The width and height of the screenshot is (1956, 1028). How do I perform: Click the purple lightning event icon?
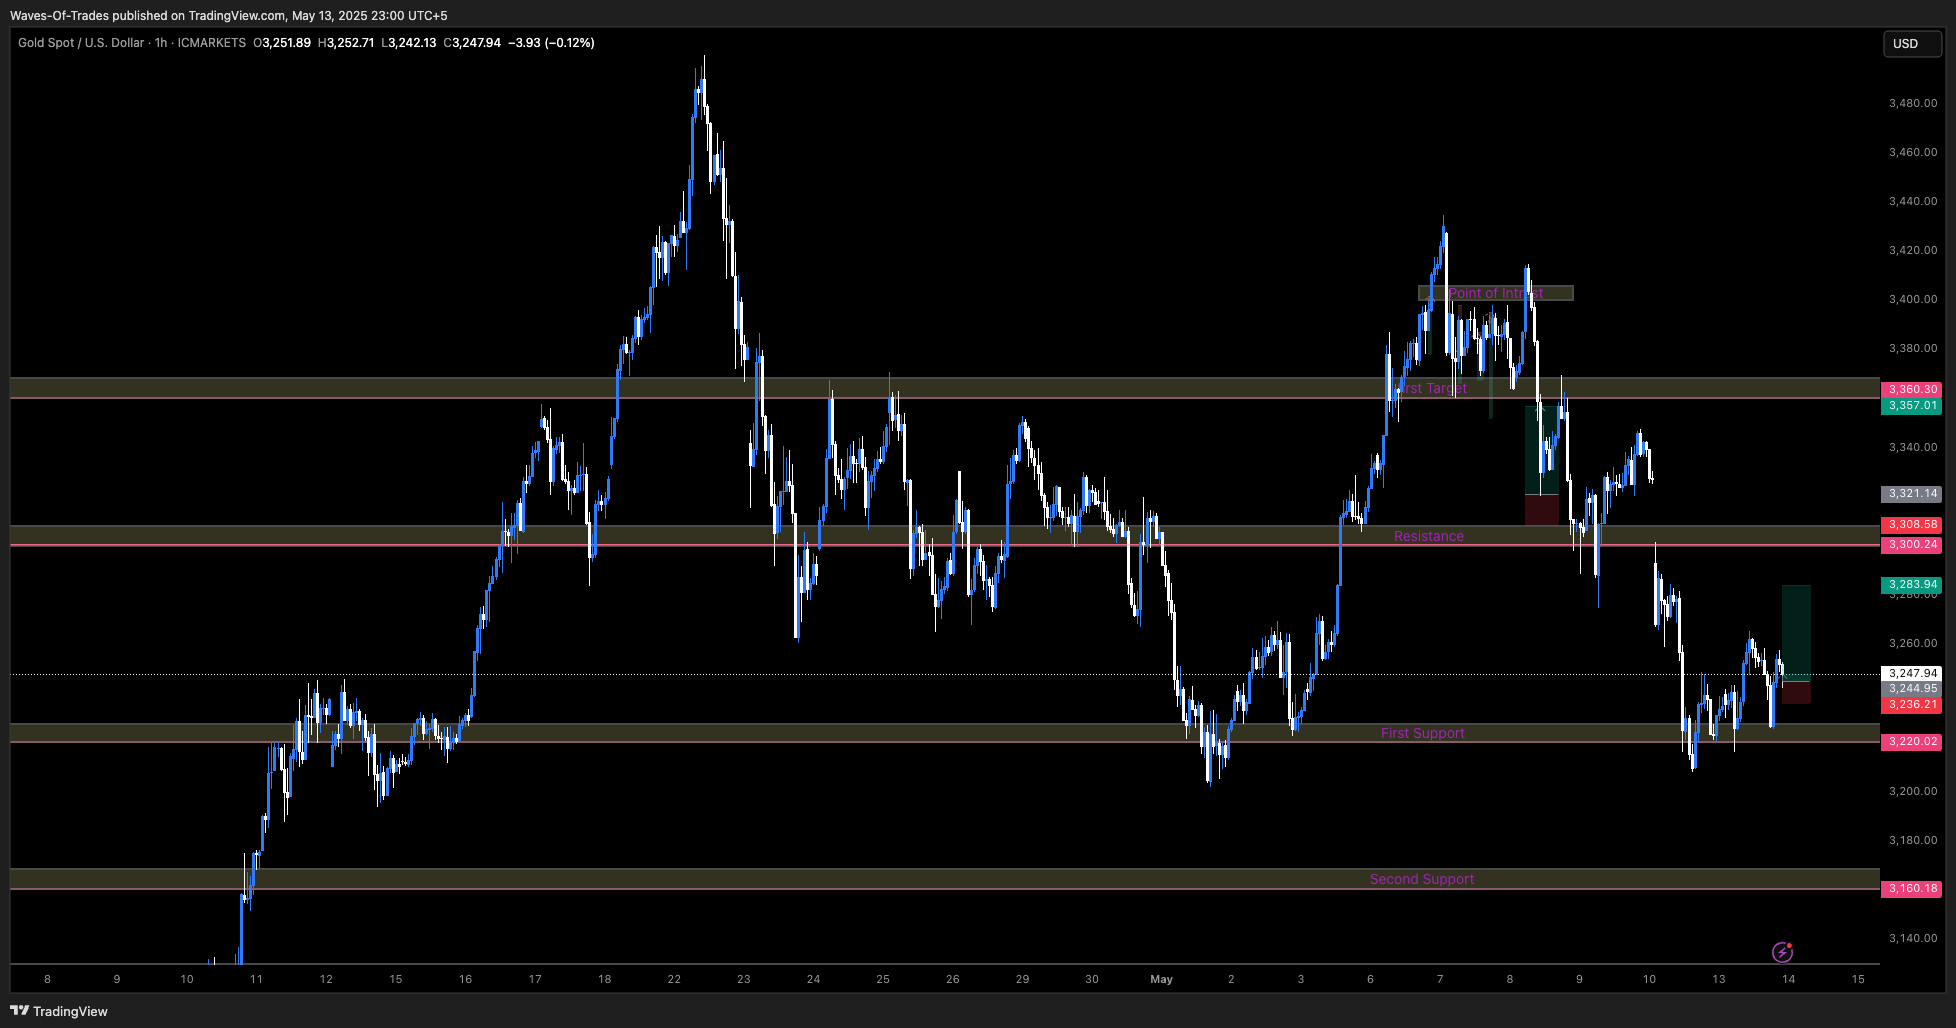pyautogui.click(x=1782, y=951)
